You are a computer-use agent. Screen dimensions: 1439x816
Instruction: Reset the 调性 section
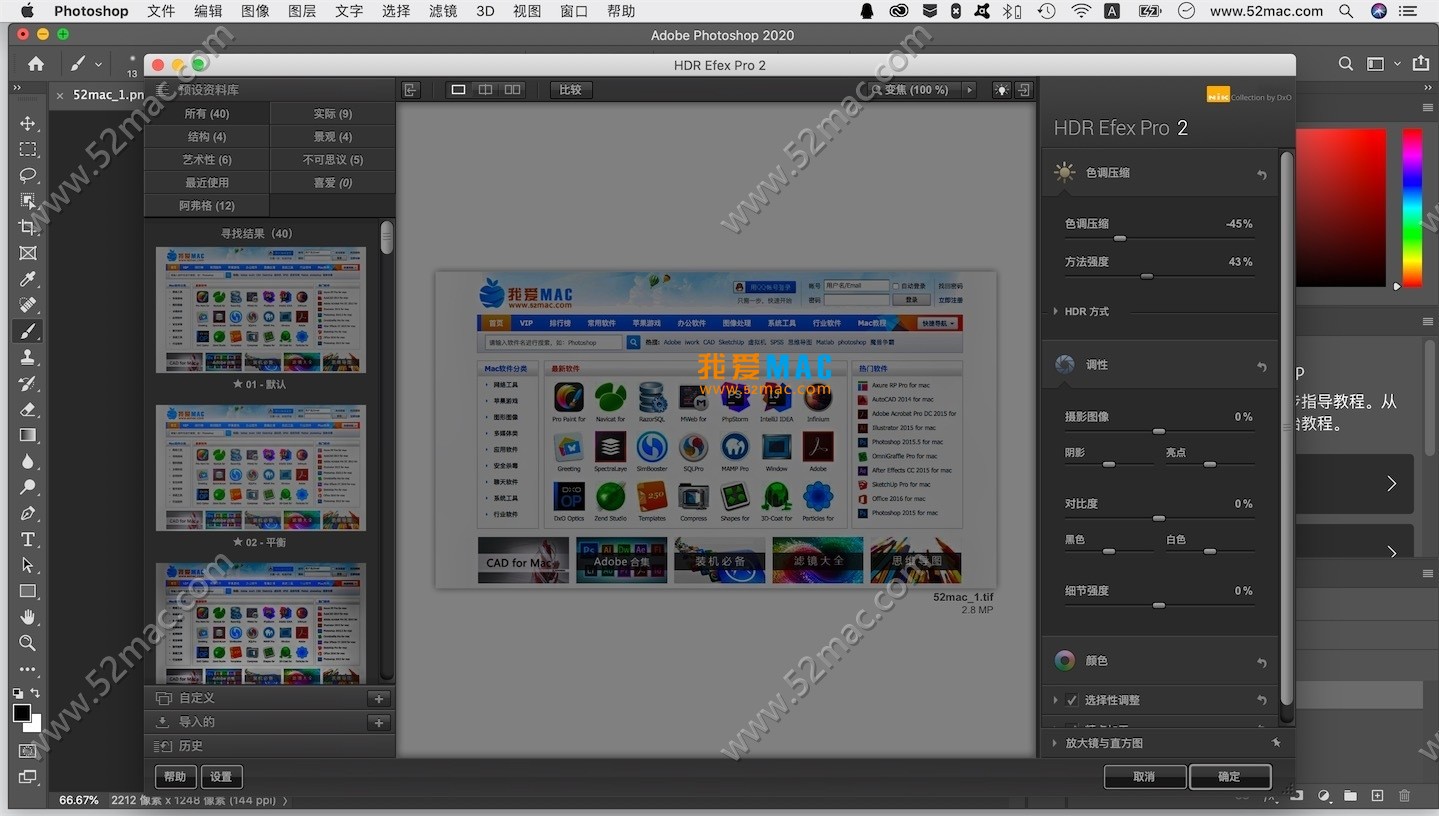1262,367
